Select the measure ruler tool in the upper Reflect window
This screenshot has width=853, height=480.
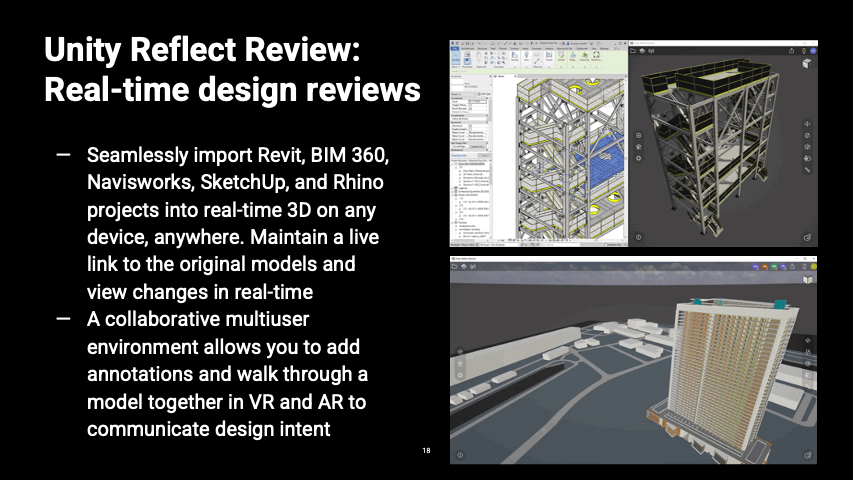(x=807, y=170)
